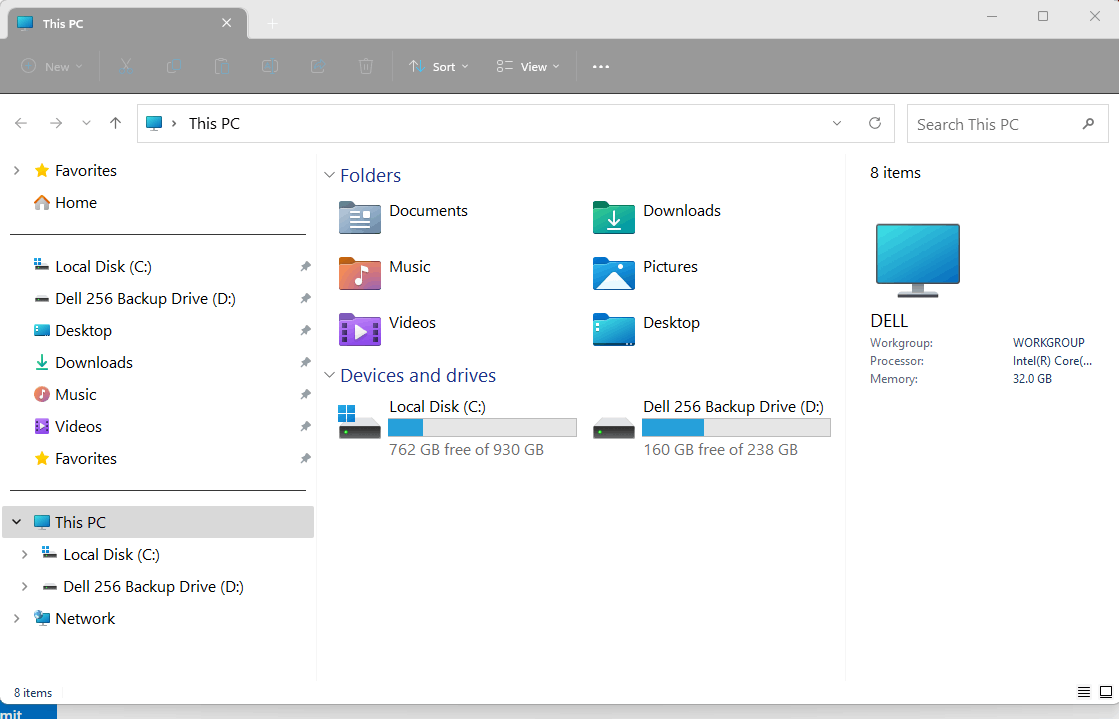Select Local Disk (C:) in Devices and drives
Screen dimensions: 1119x719
(457, 428)
